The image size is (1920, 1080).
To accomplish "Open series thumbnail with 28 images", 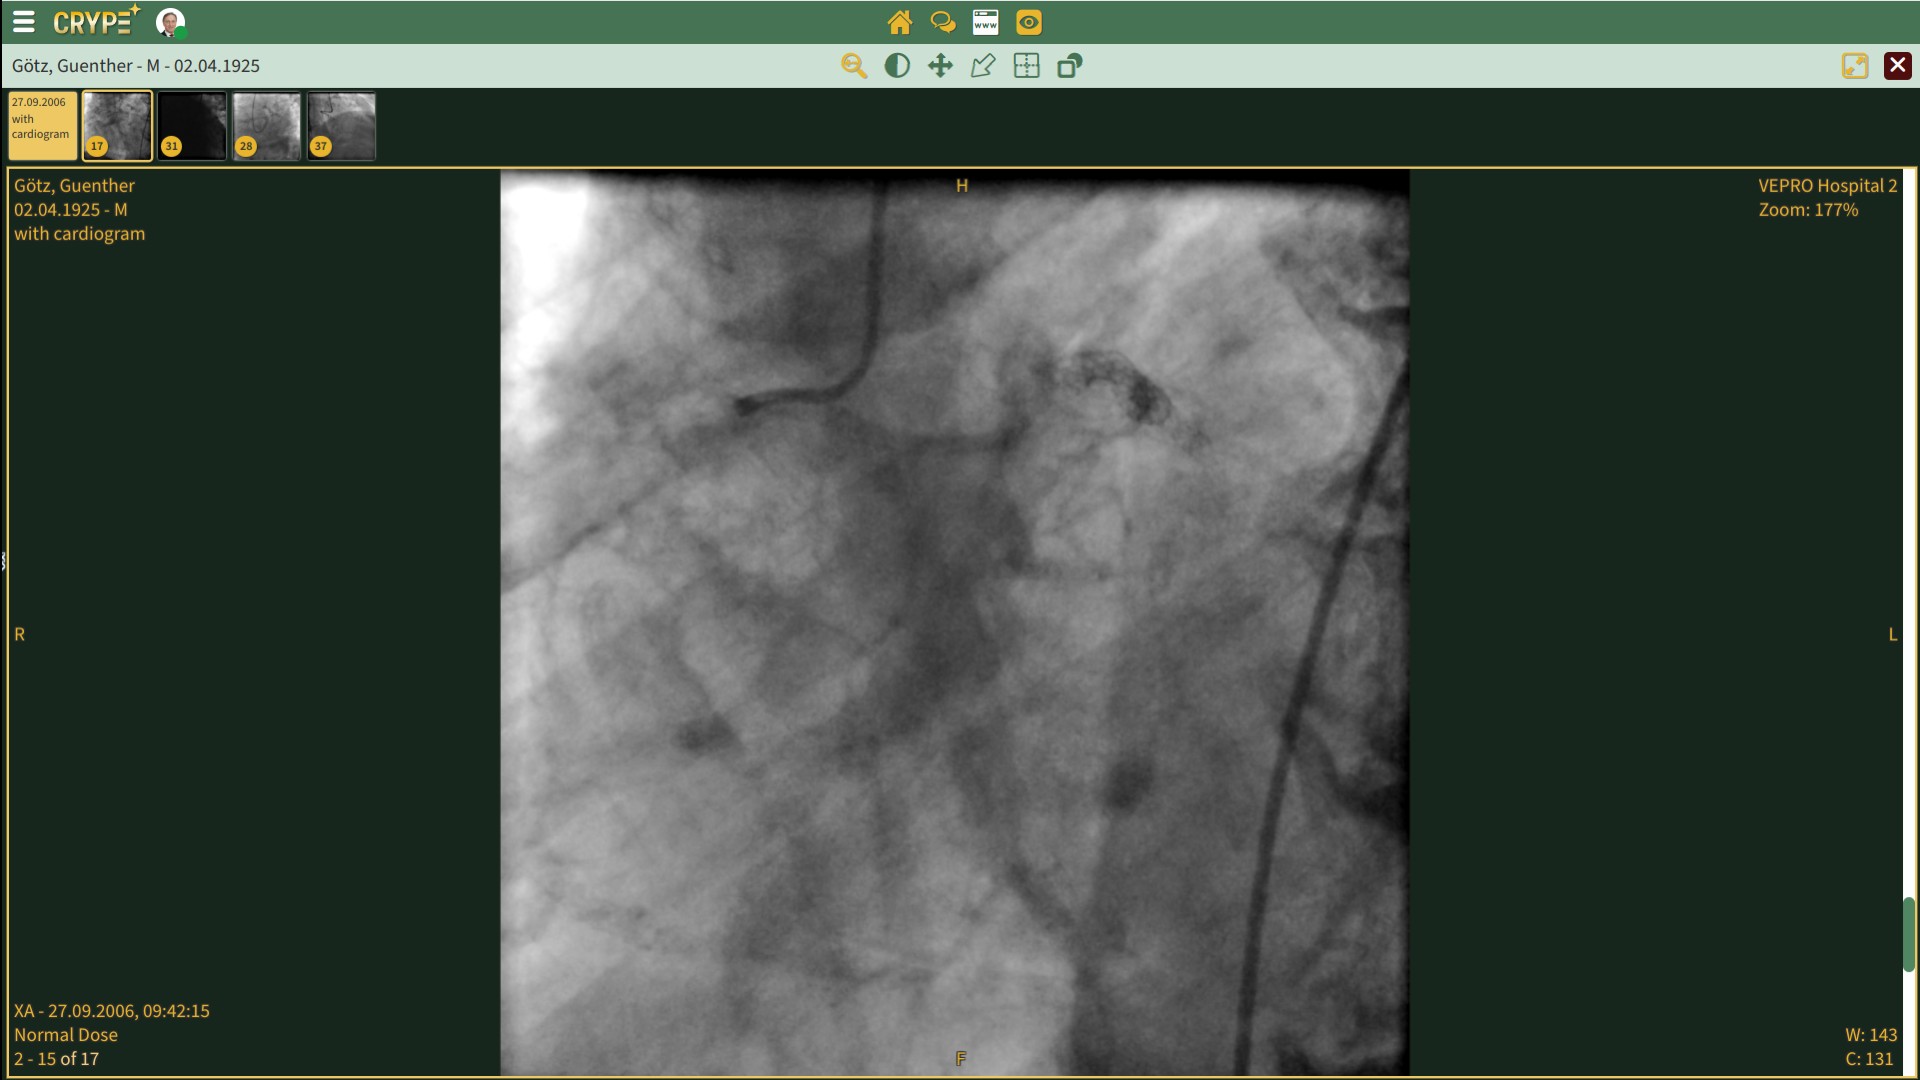I will [x=266, y=126].
